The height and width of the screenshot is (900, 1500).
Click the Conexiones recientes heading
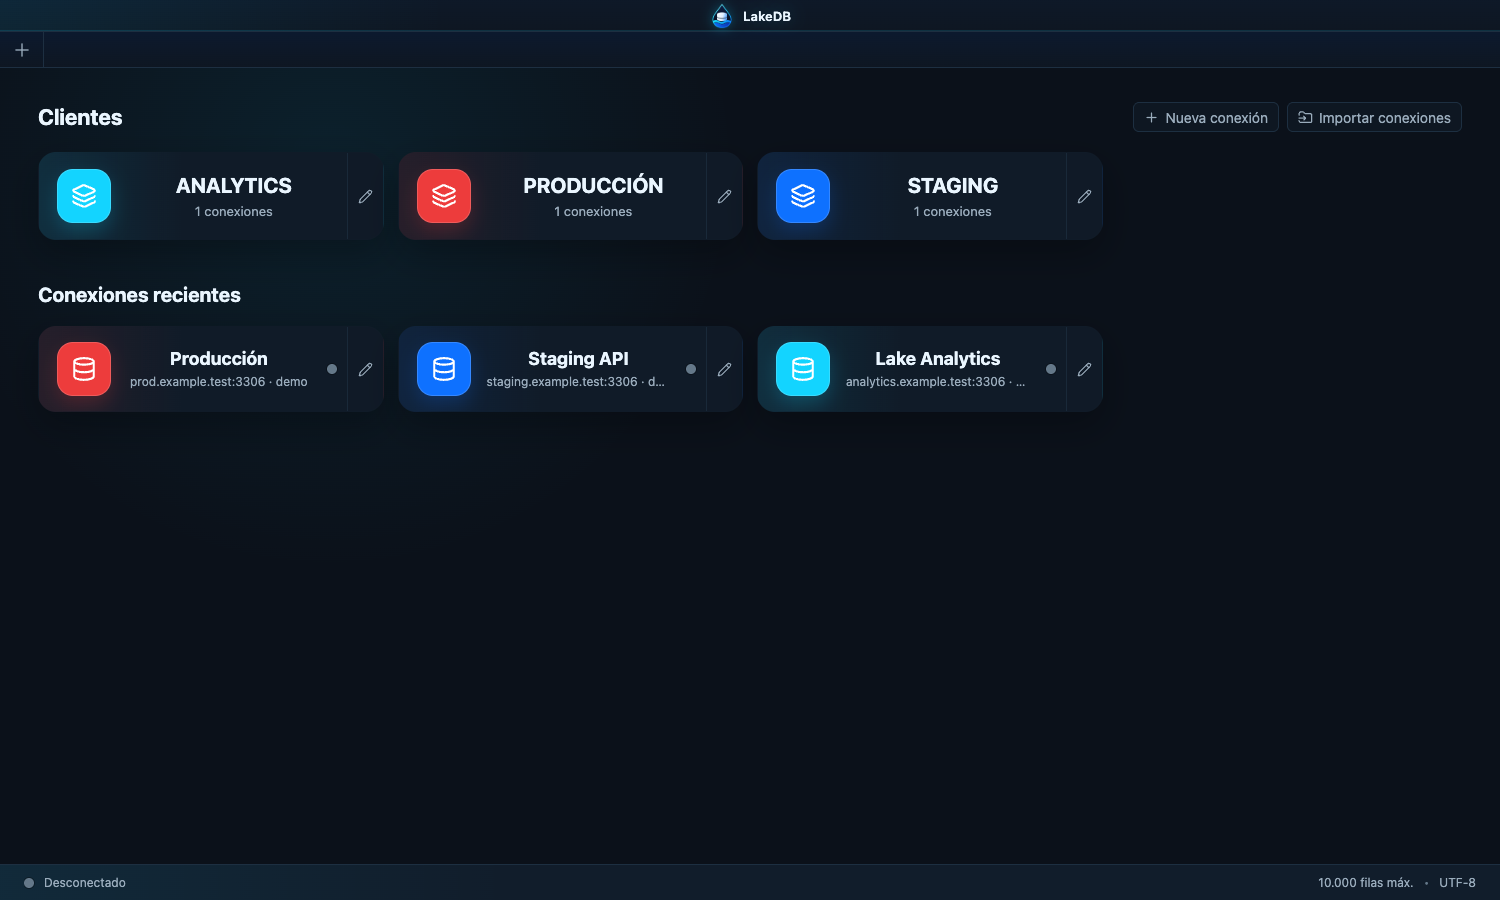click(x=139, y=295)
